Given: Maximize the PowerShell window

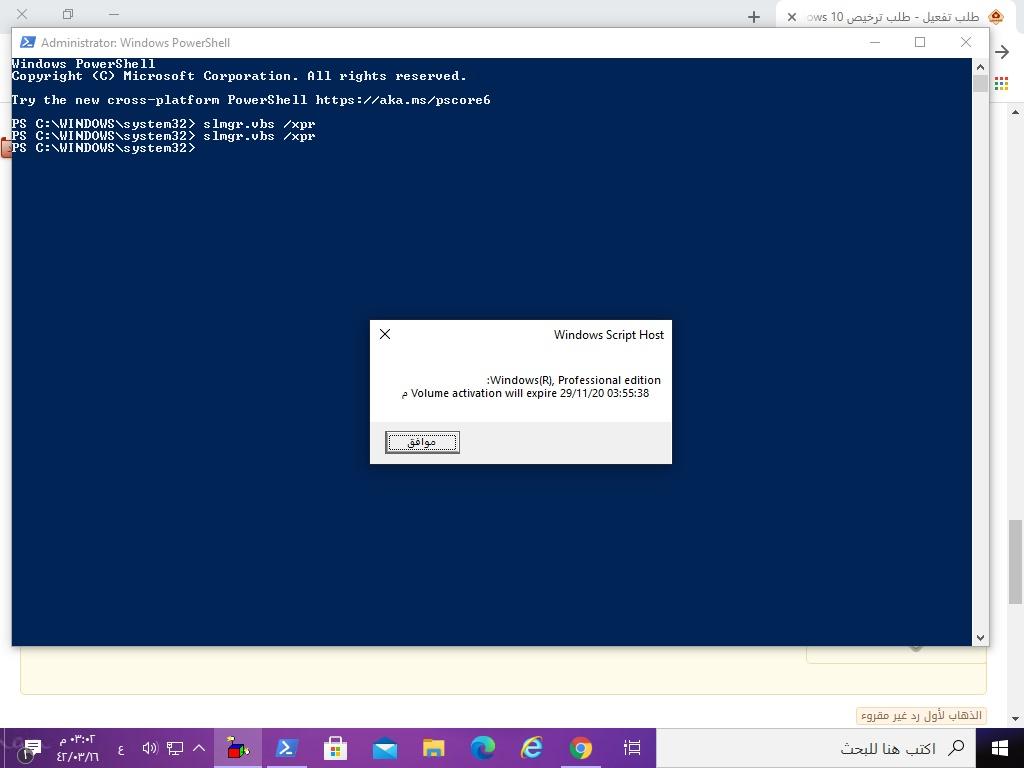Looking at the screenshot, I should point(920,42).
